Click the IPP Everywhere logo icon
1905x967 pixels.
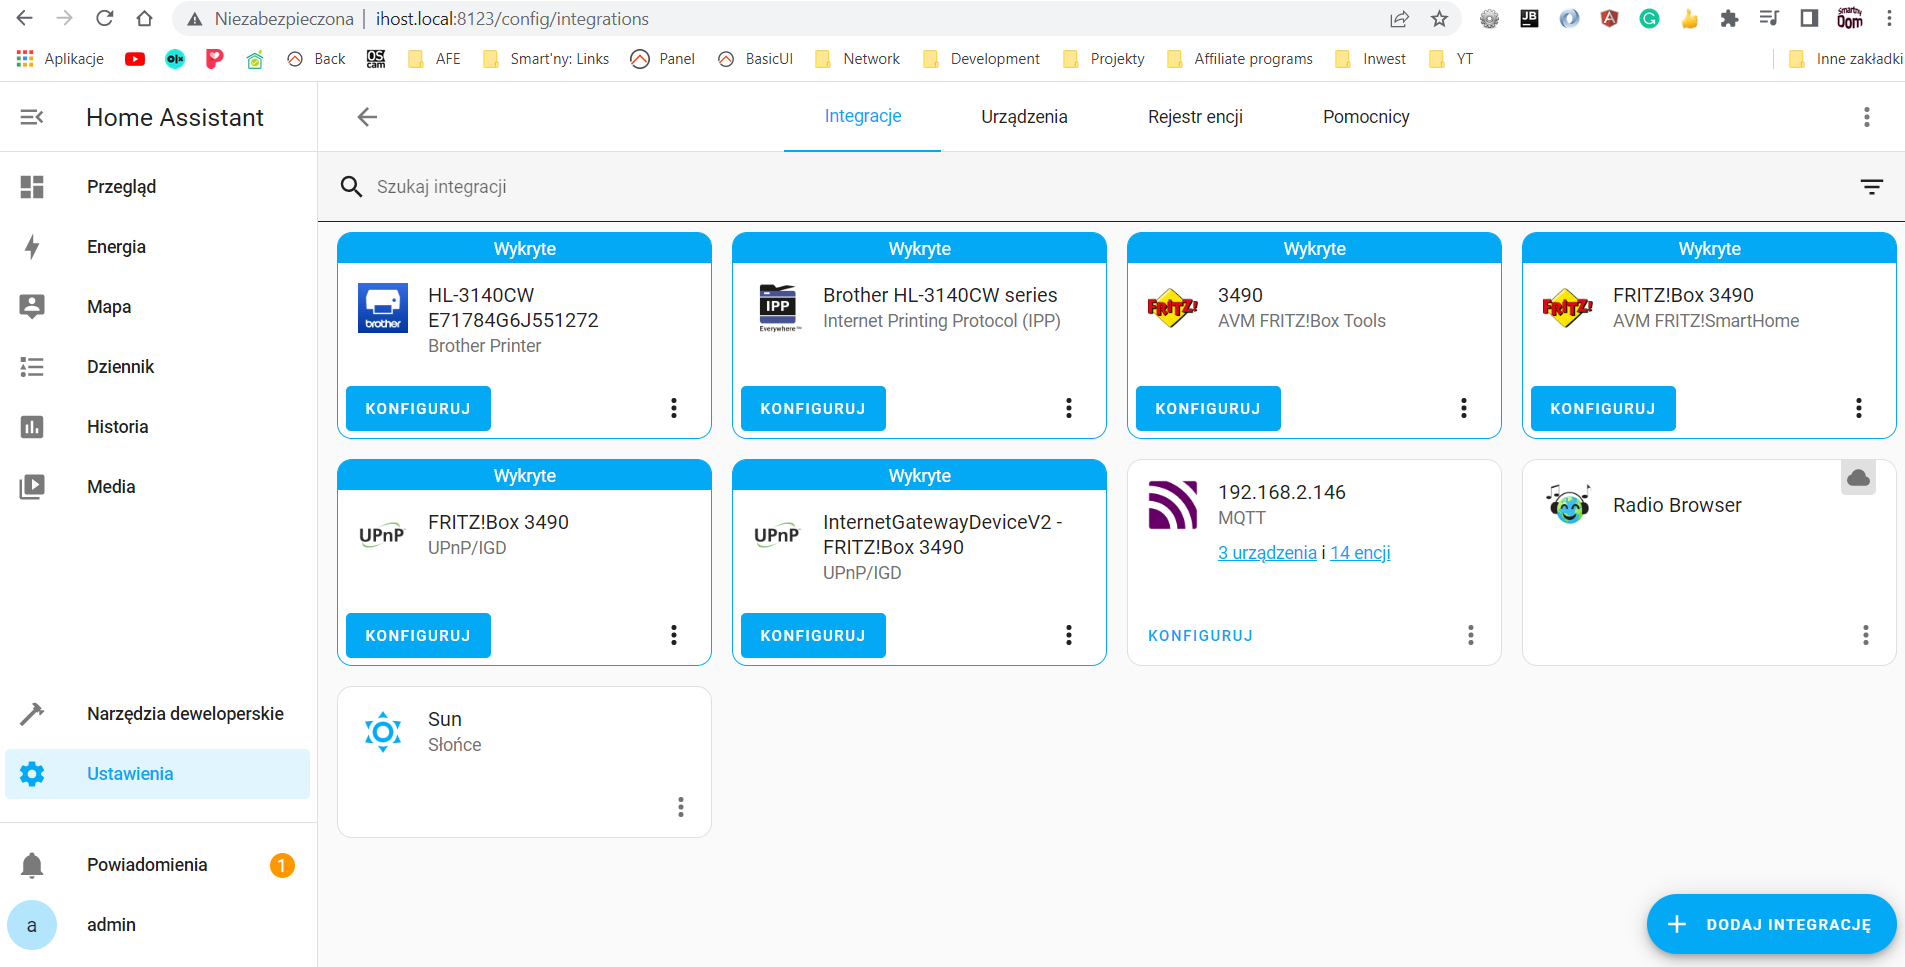(778, 308)
